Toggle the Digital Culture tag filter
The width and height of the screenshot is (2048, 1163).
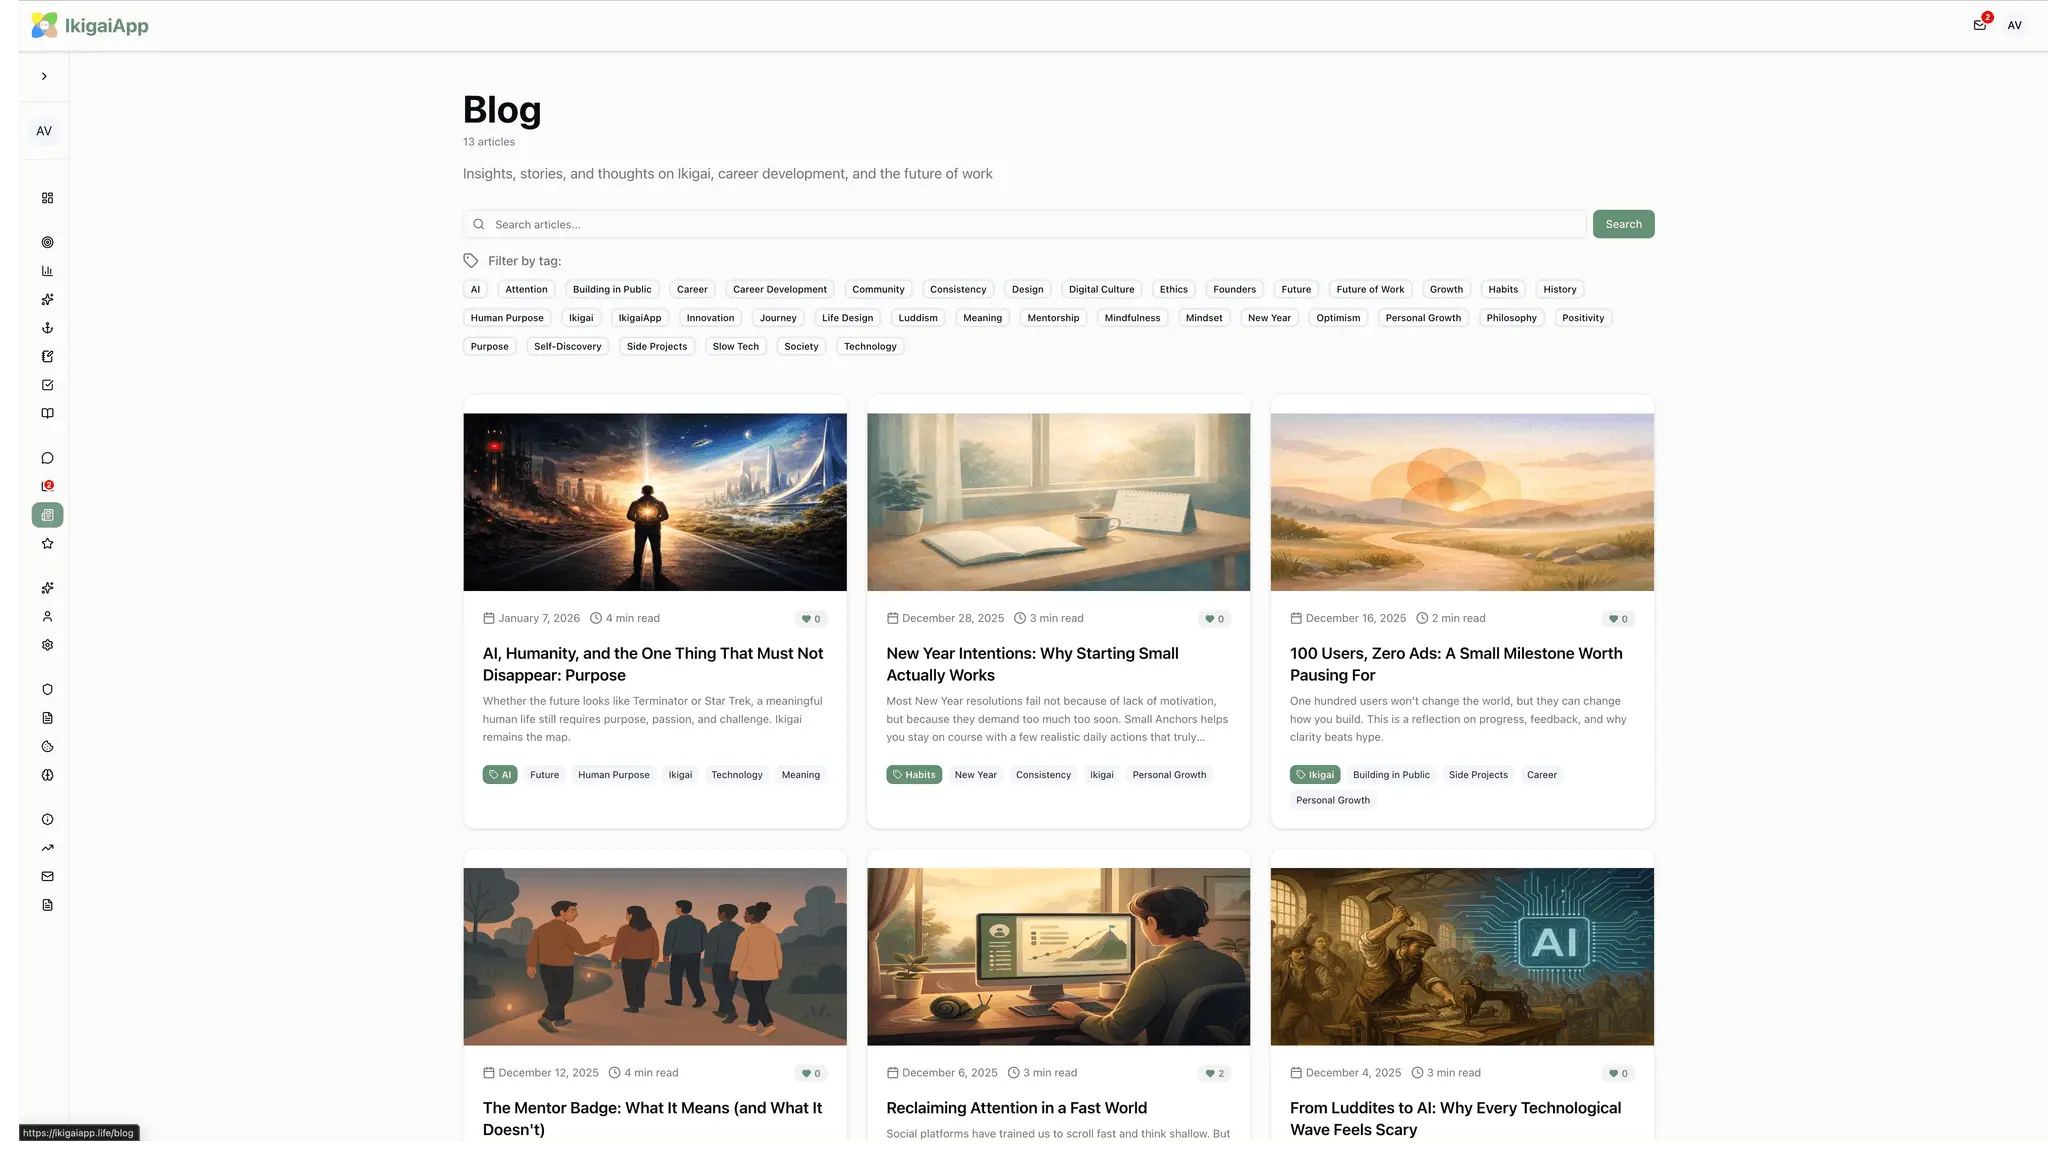pos(1101,289)
